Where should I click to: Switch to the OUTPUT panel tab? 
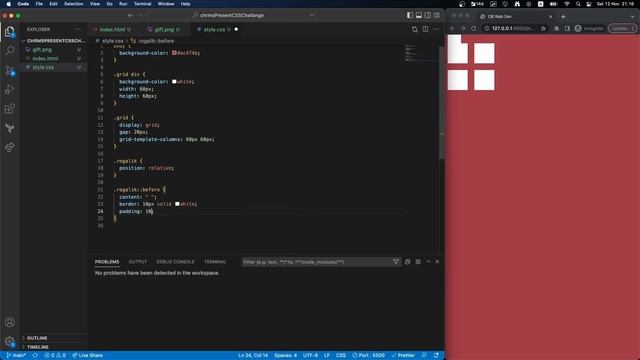click(x=138, y=262)
